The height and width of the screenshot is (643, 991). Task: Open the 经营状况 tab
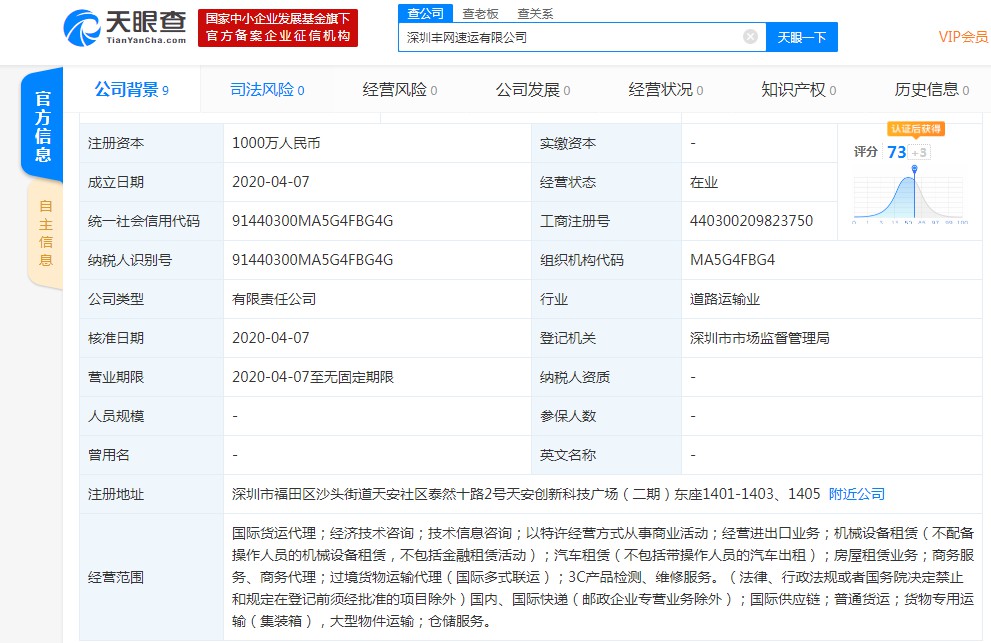point(666,90)
